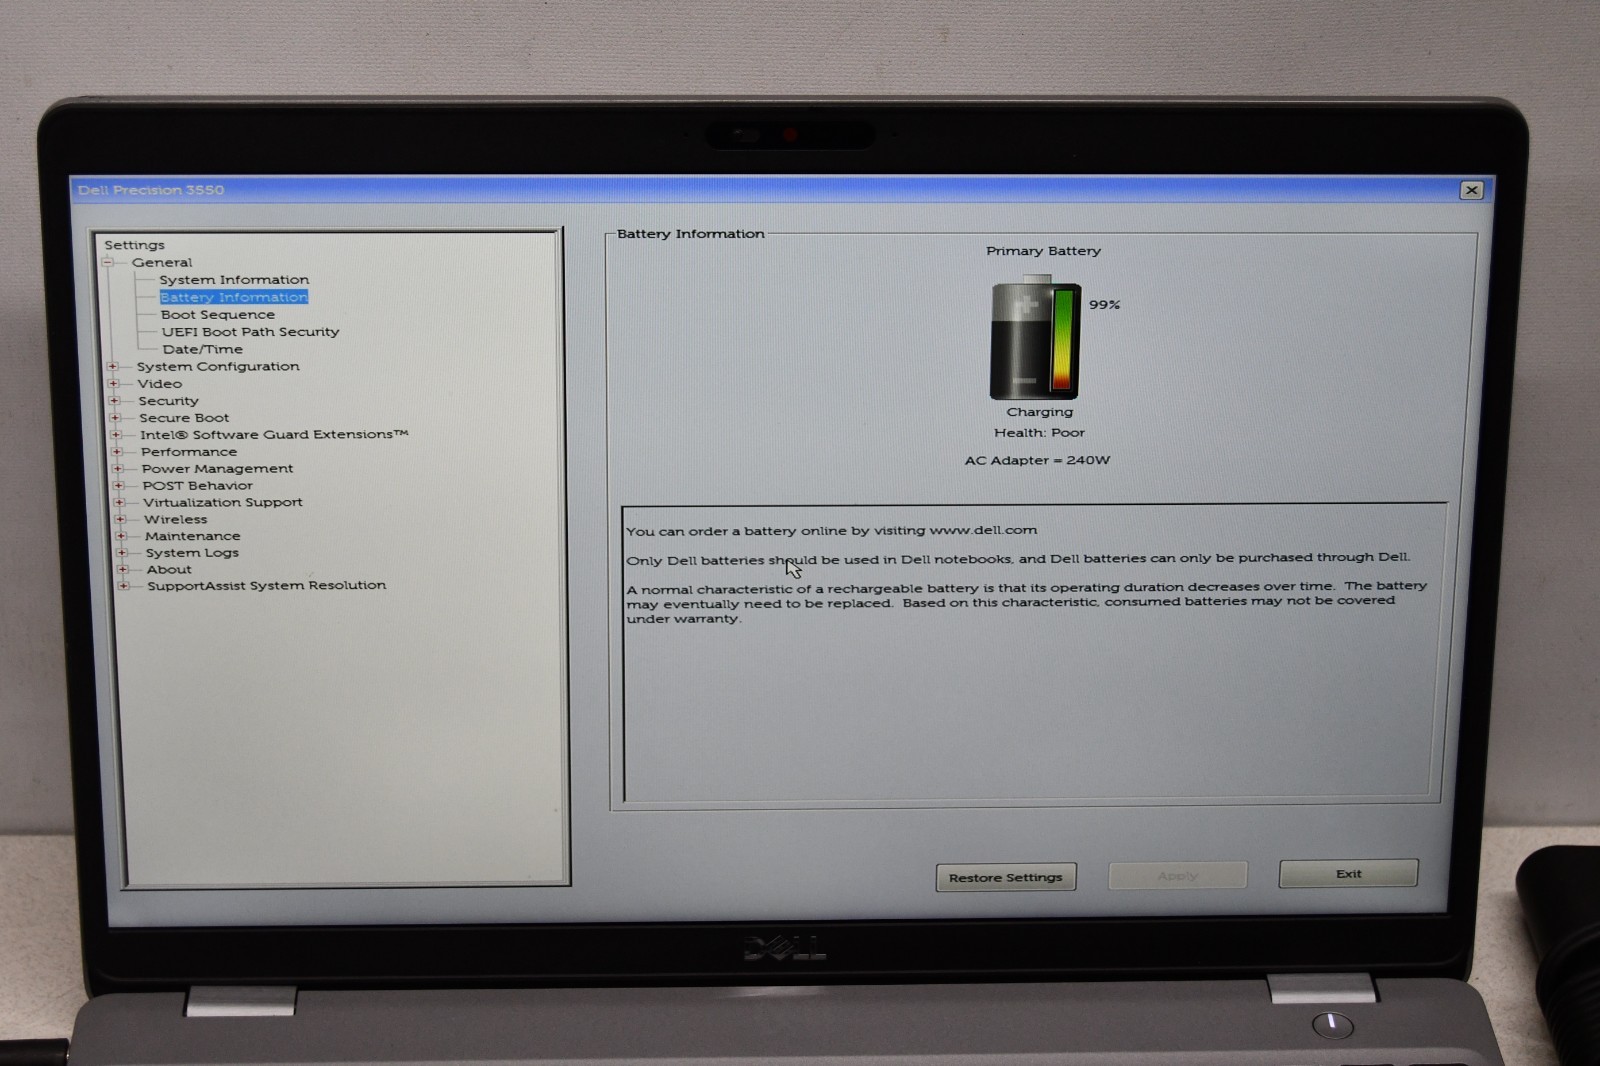The width and height of the screenshot is (1600, 1066).
Task: Open UEFI Boot Path Security
Action: [x=251, y=332]
